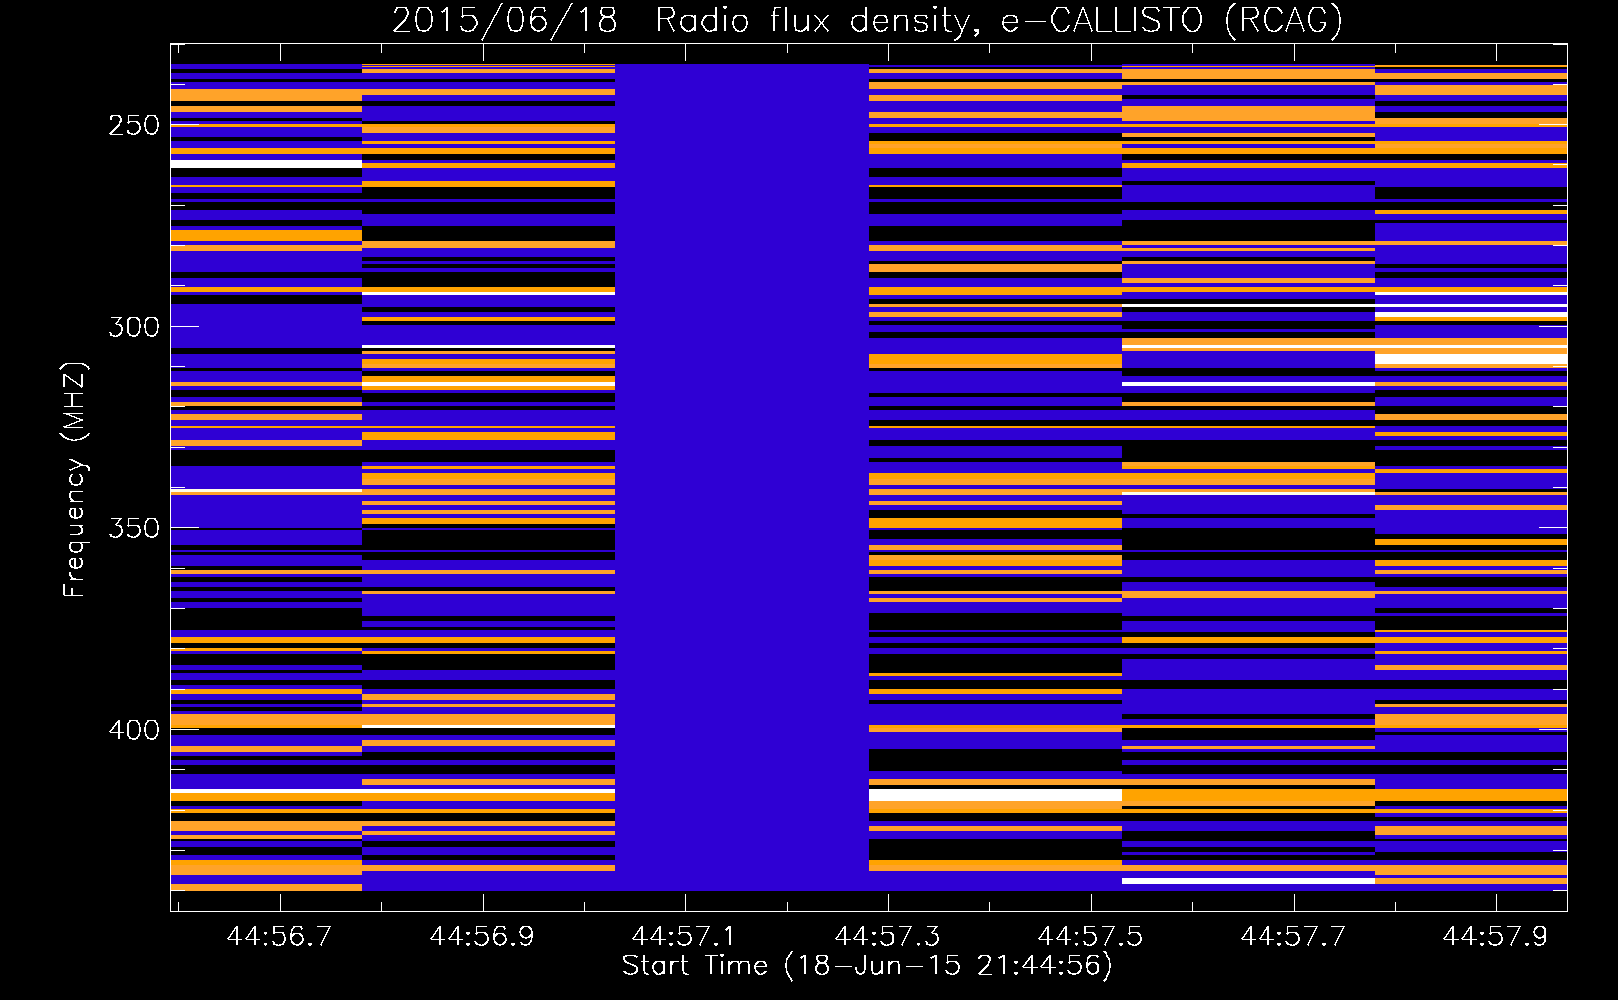Click the 300 frequency tick label
Screen dimensions: 1618x1000
coord(134,327)
